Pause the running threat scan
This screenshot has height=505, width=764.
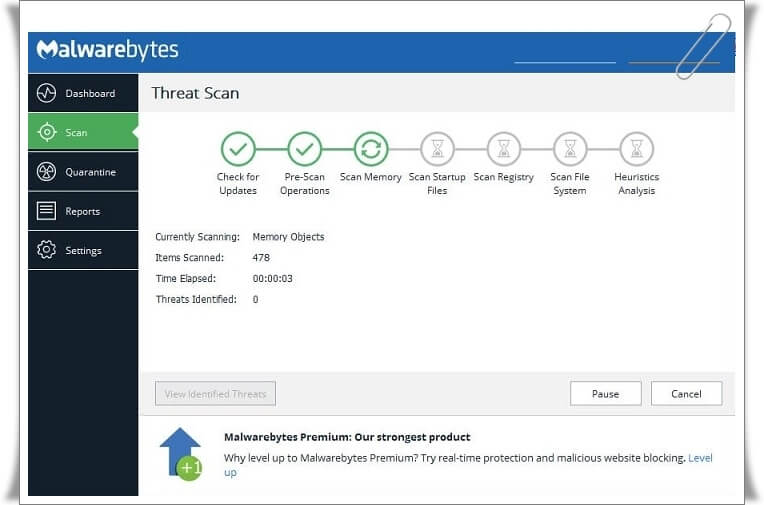pyautogui.click(x=606, y=393)
